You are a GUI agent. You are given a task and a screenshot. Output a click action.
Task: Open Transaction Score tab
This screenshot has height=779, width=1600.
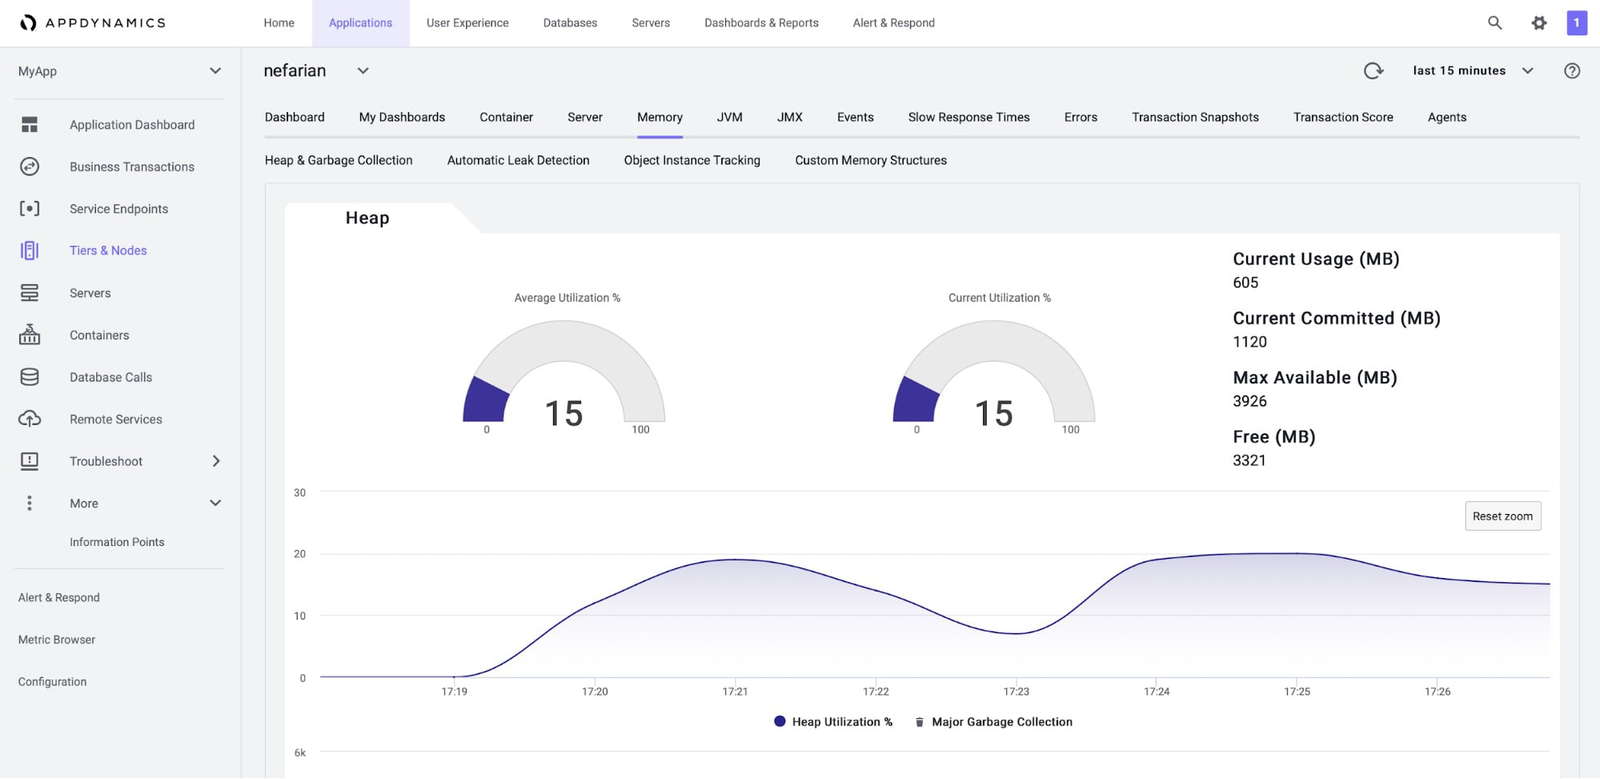1343,117
